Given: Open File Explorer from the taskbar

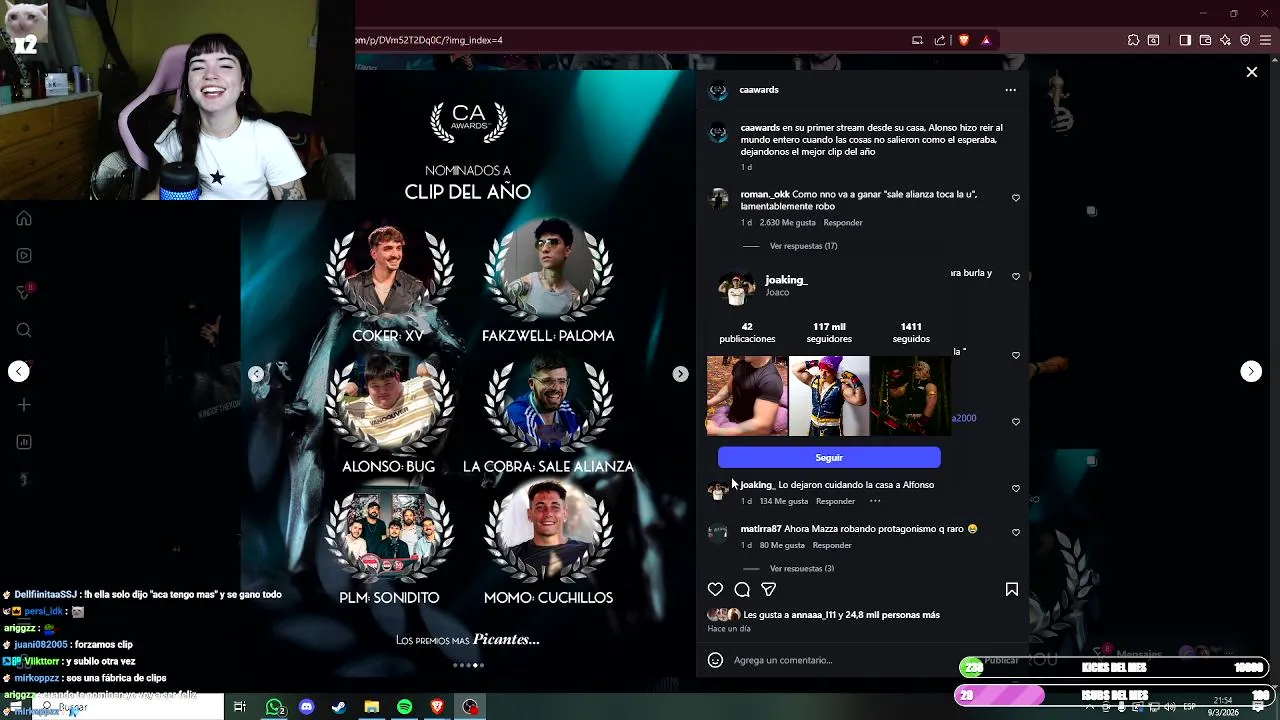Looking at the screenshot, I should point(371,707).
